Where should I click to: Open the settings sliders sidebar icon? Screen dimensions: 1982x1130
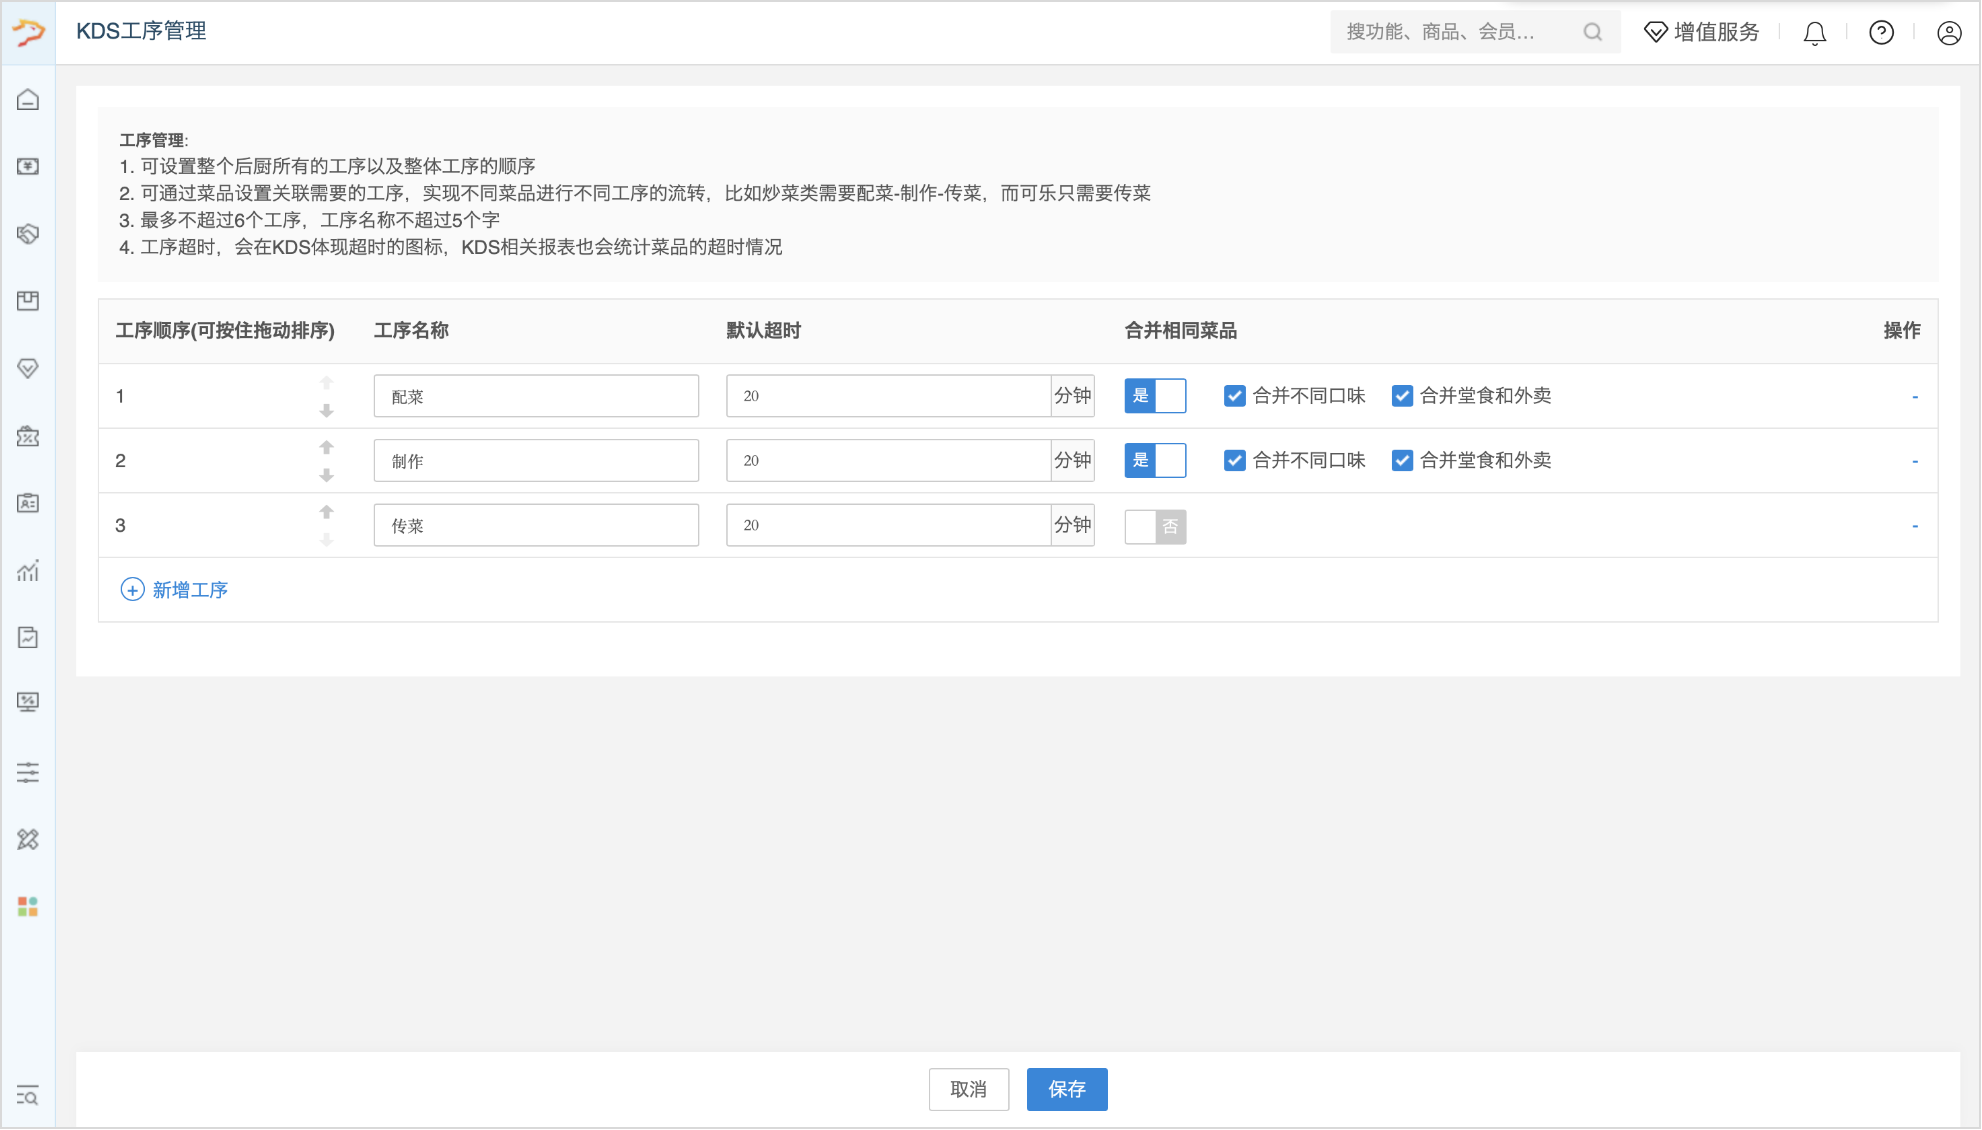(x=28, y=772)
